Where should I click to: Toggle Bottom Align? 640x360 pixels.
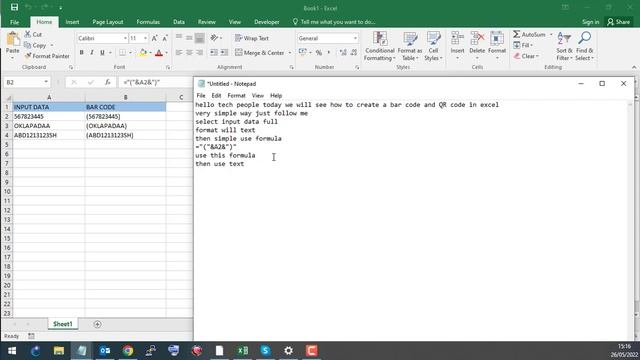(x=199, y=38)
